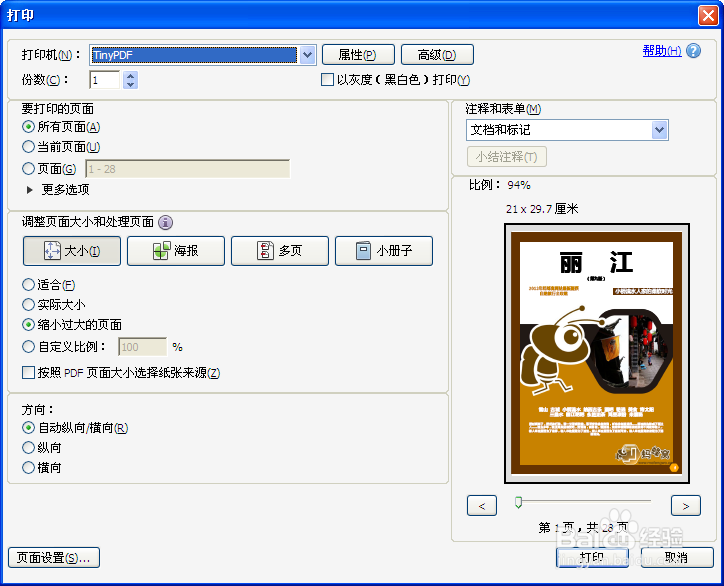Viewport: 724px width, 586px height.
Task: Open the 帮助 help link
Action: tap(662, 51)
